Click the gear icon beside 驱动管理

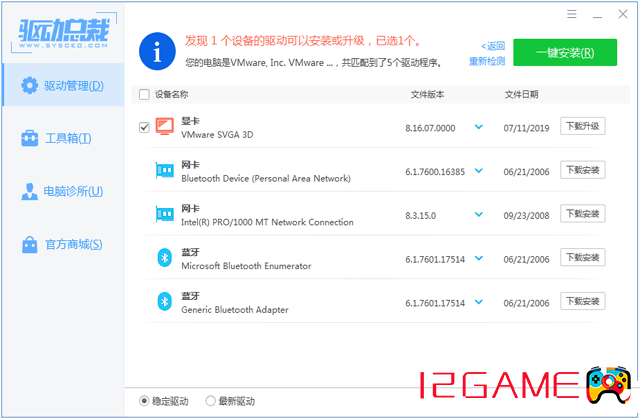coord(29,86)
